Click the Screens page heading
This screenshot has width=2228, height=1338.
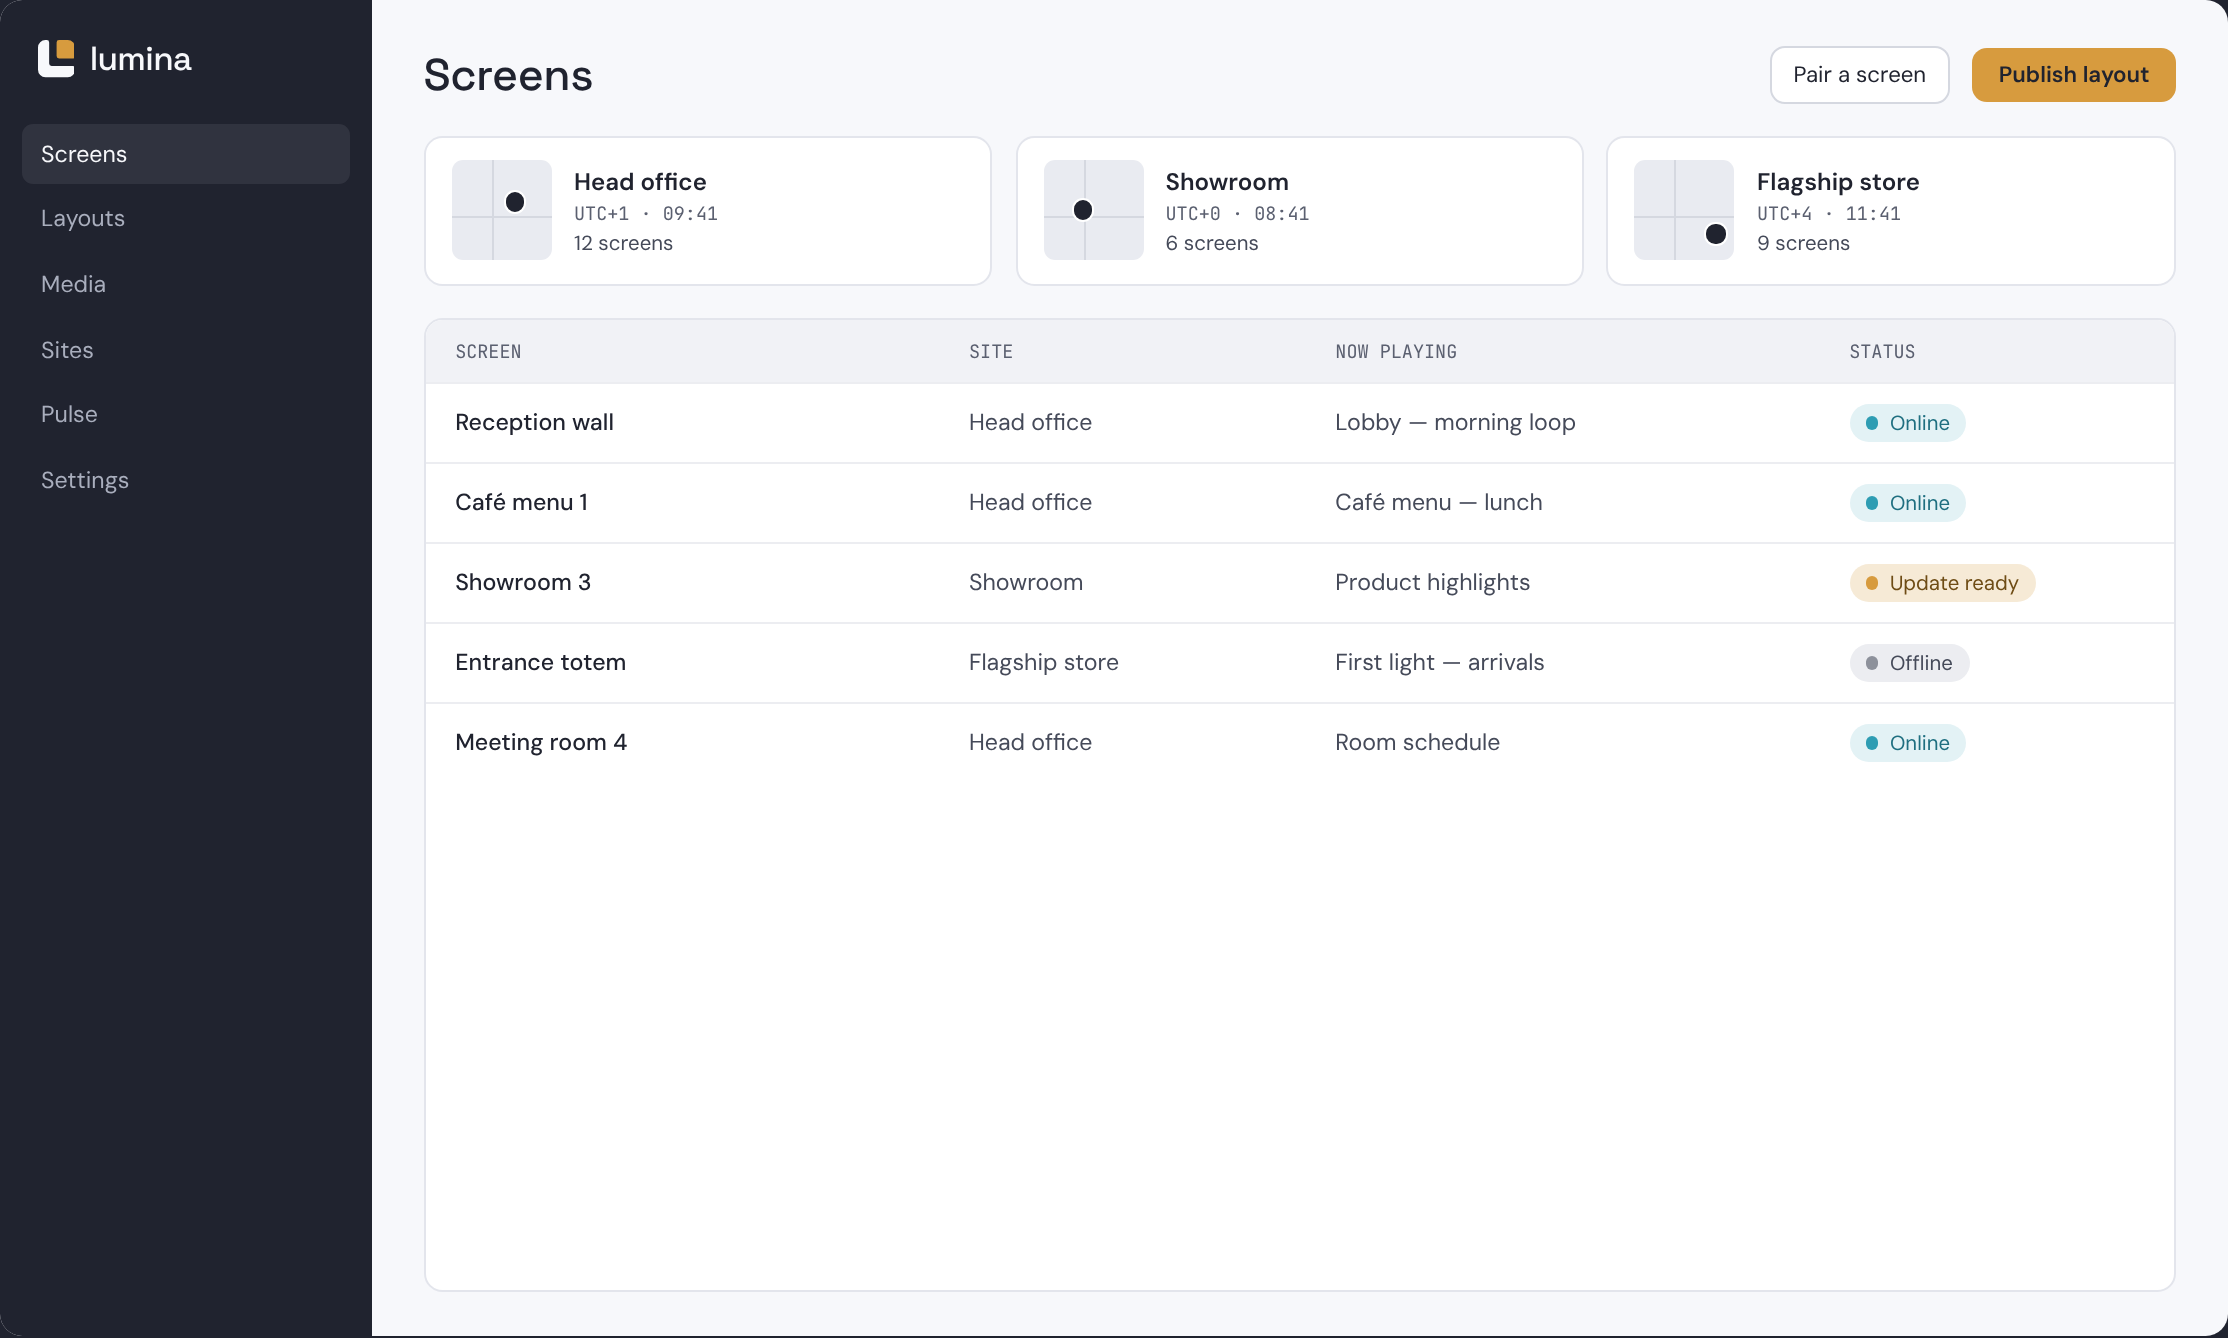[508, 75]
